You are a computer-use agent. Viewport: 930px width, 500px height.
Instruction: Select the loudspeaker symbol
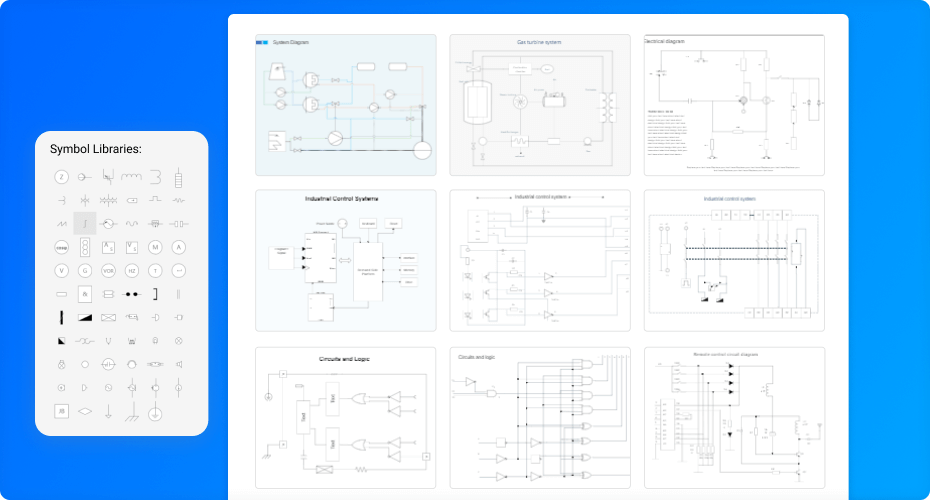pos(179,364)
